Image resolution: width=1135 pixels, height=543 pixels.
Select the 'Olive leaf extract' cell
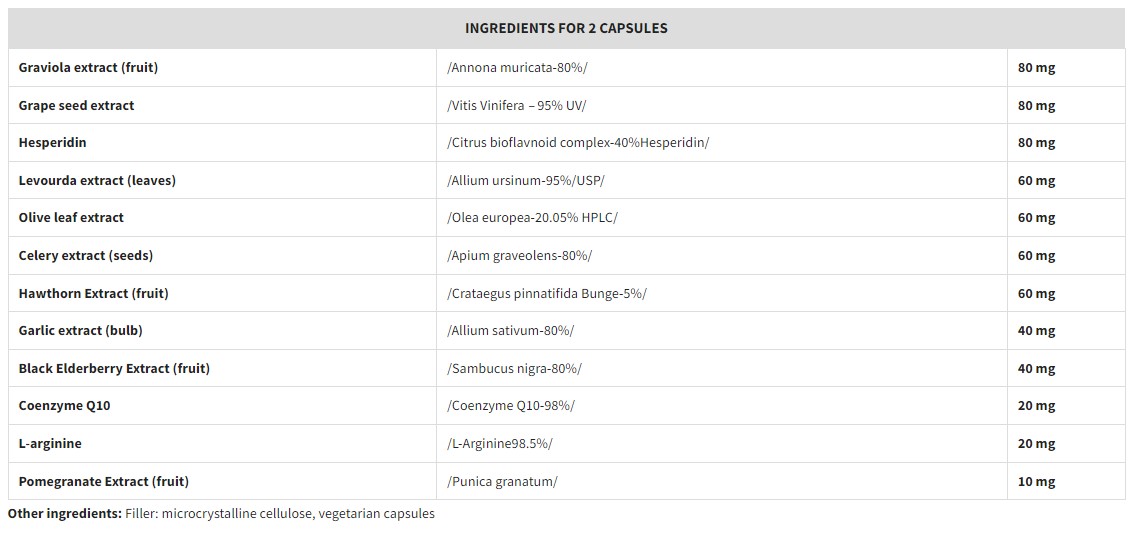(71, 218)
